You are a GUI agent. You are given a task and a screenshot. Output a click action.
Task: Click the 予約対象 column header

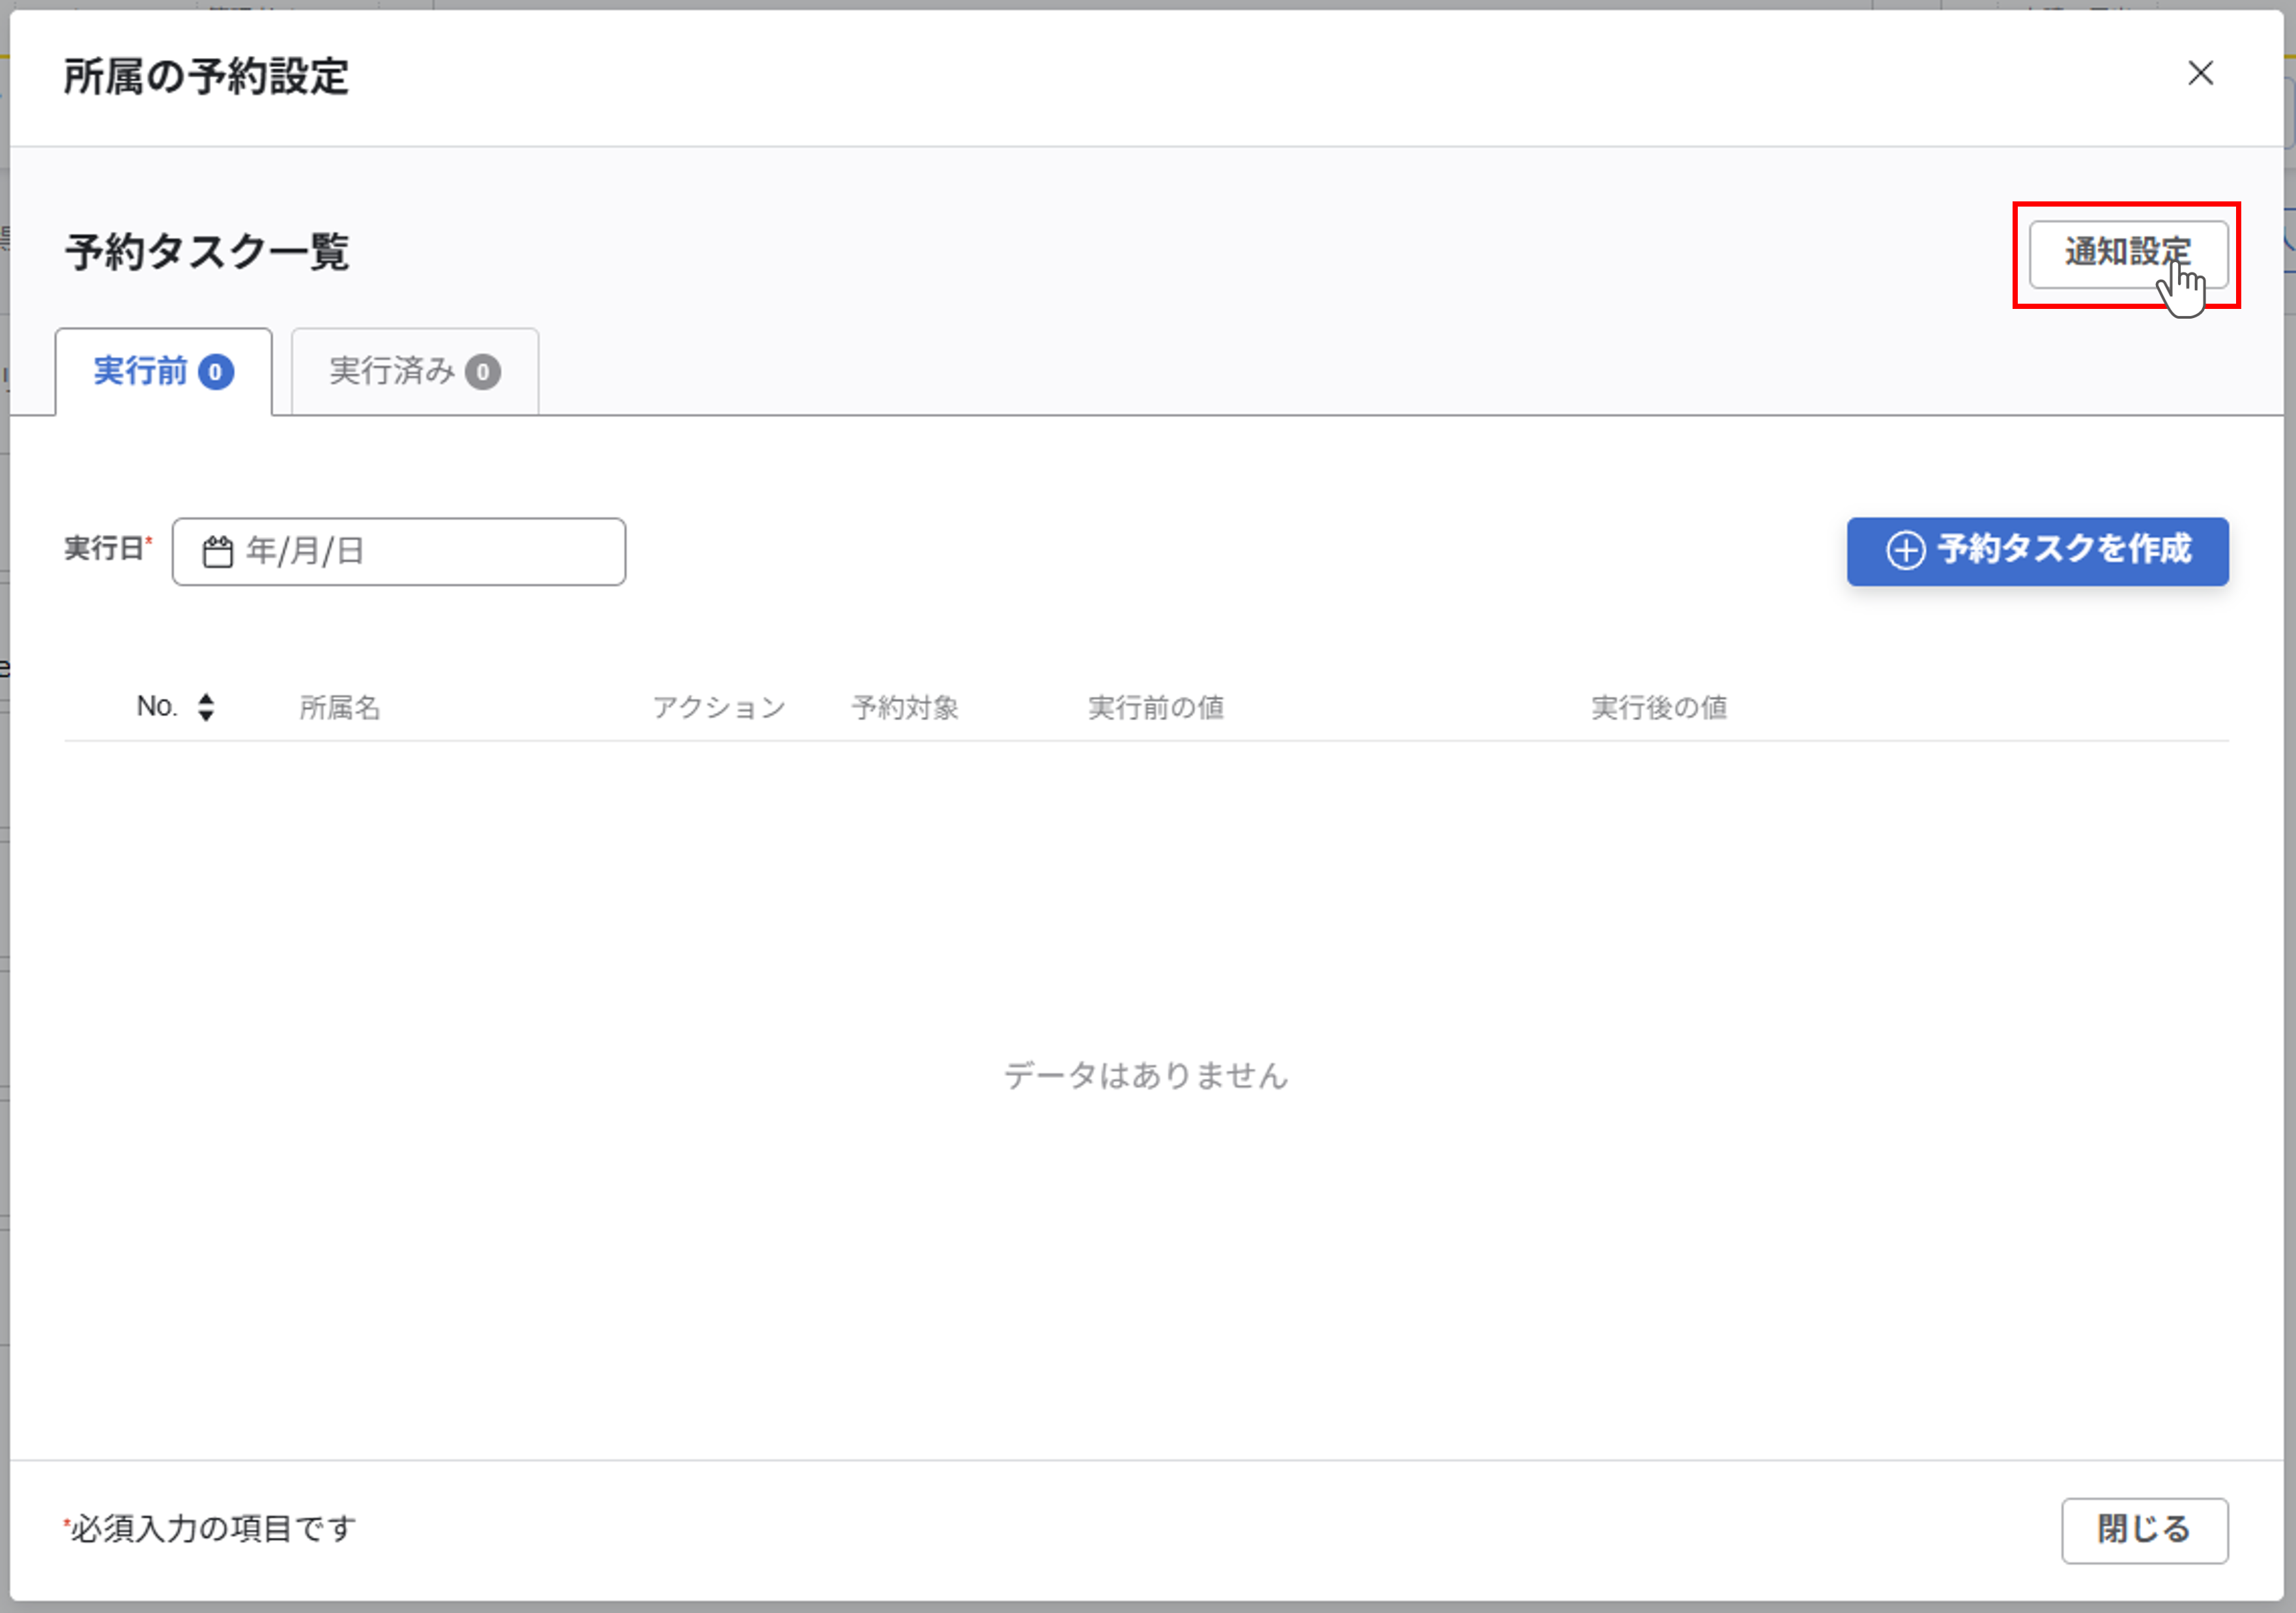pos(905,708)
